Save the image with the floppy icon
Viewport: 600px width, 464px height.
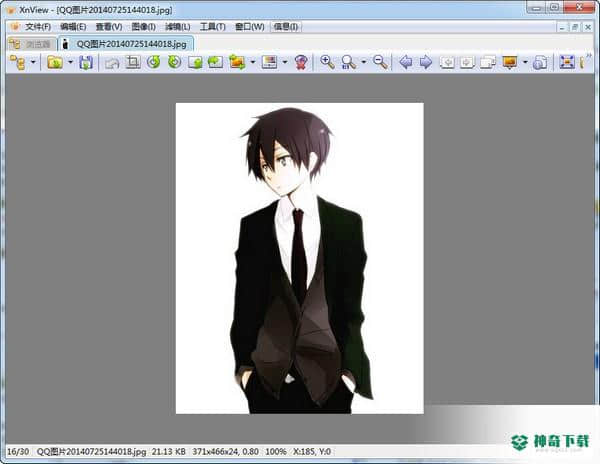tap(86, 62)
